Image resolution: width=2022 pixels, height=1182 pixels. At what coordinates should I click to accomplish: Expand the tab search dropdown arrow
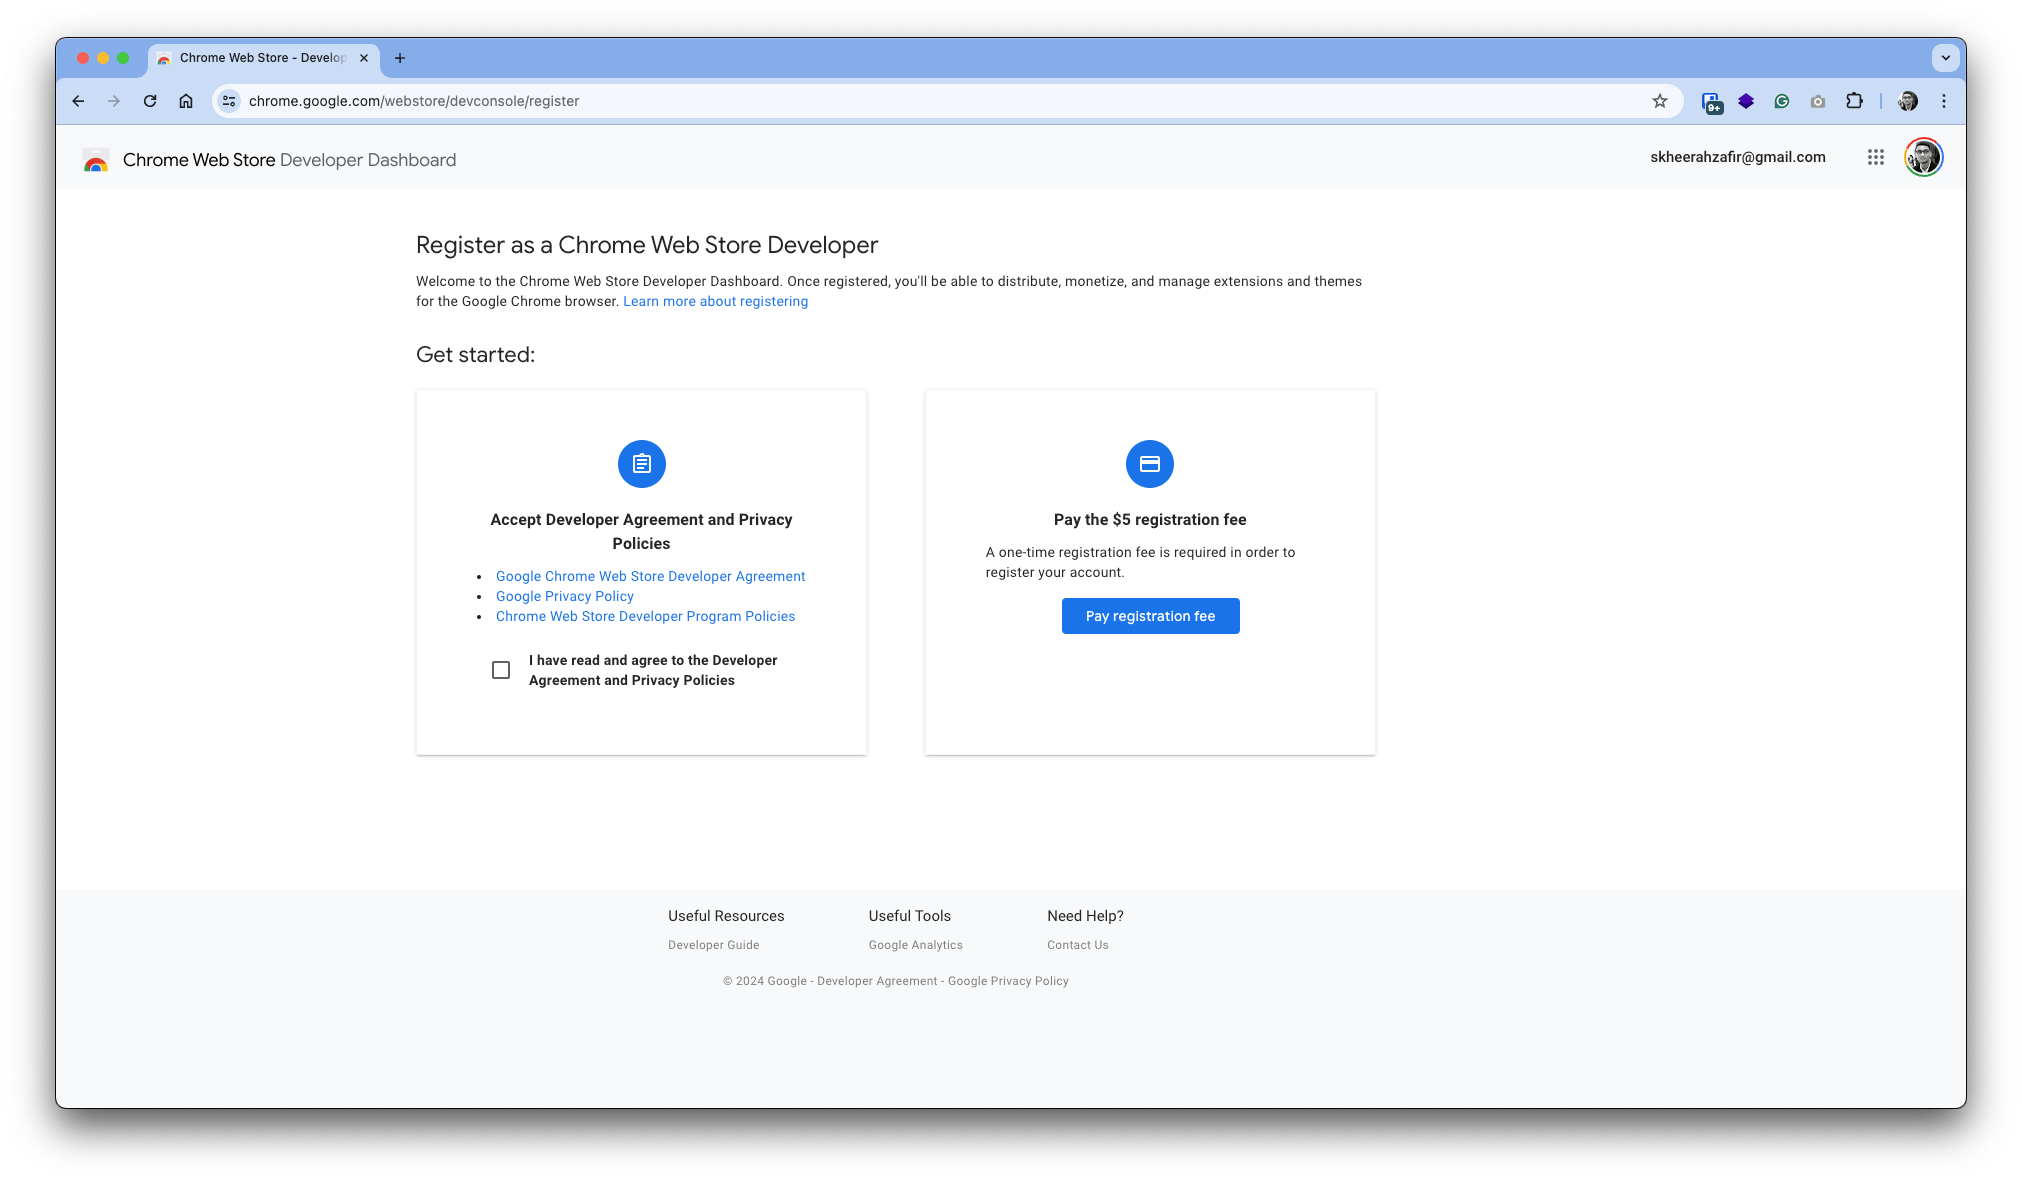click(1946, 58)
